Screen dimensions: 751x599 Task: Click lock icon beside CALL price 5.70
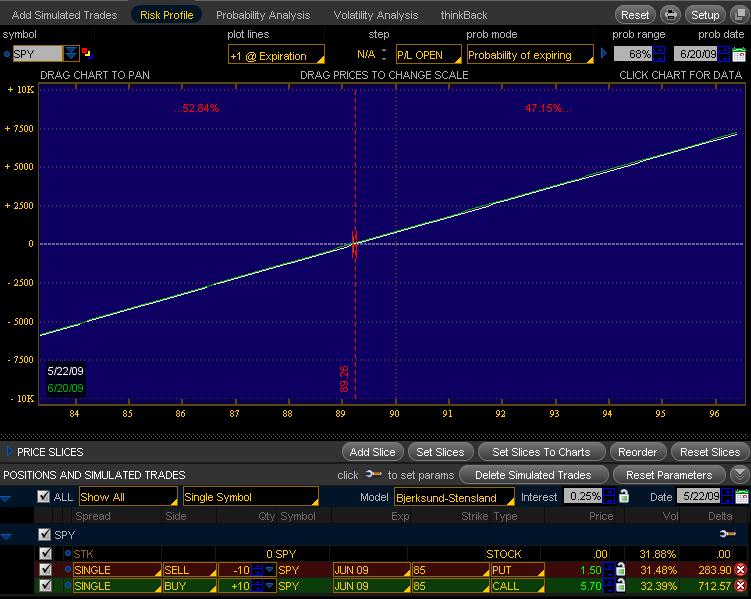619,586
